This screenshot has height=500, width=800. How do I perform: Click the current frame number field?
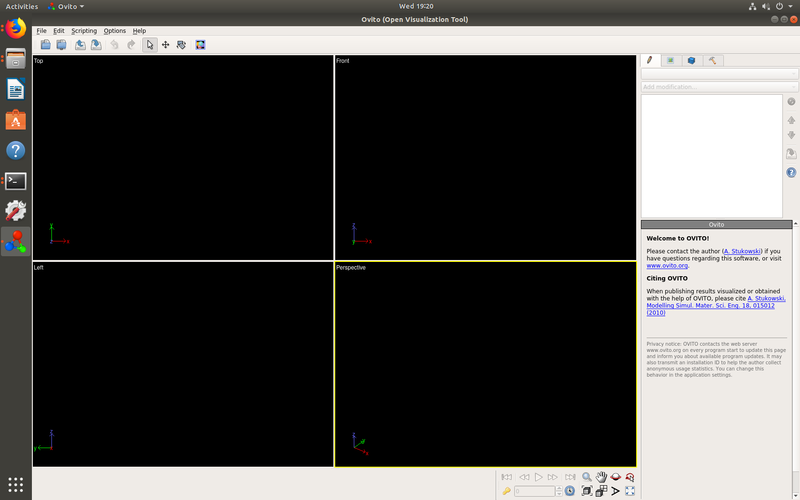click(534, 491)
